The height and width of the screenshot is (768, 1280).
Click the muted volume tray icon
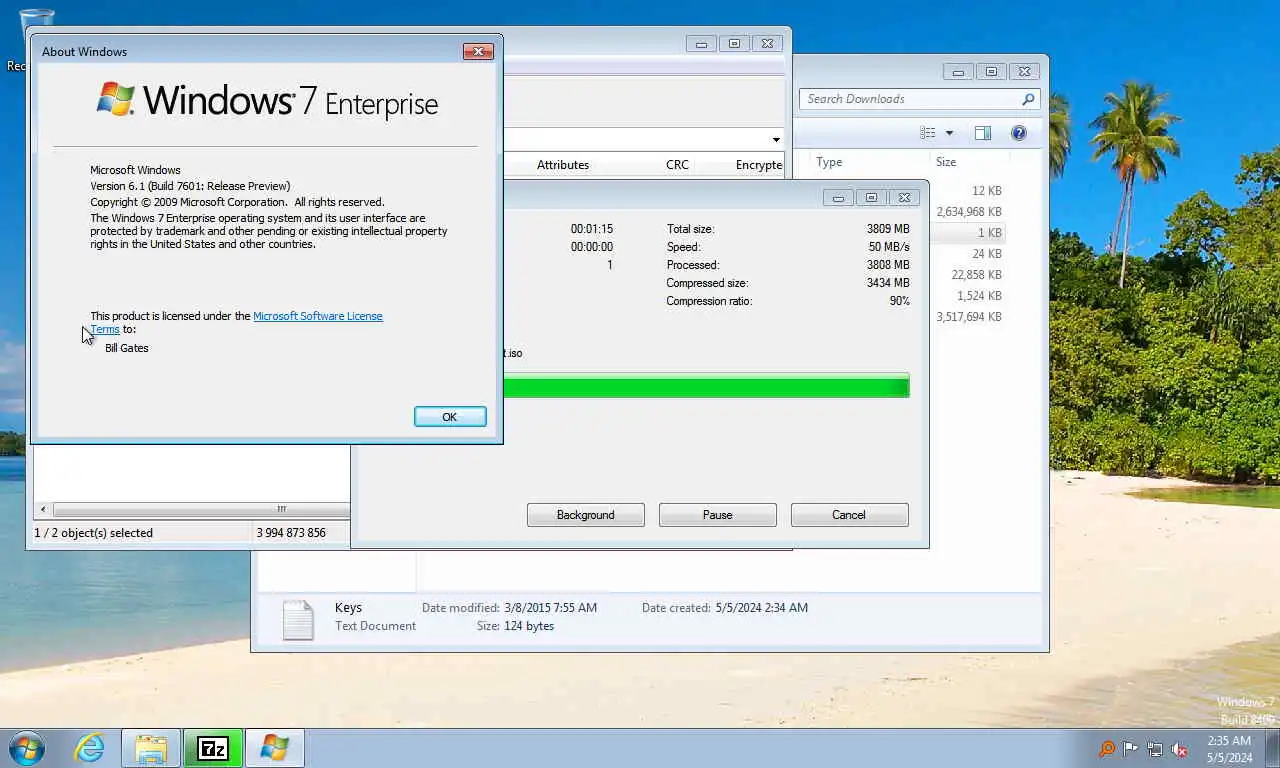click(1180, 749)
